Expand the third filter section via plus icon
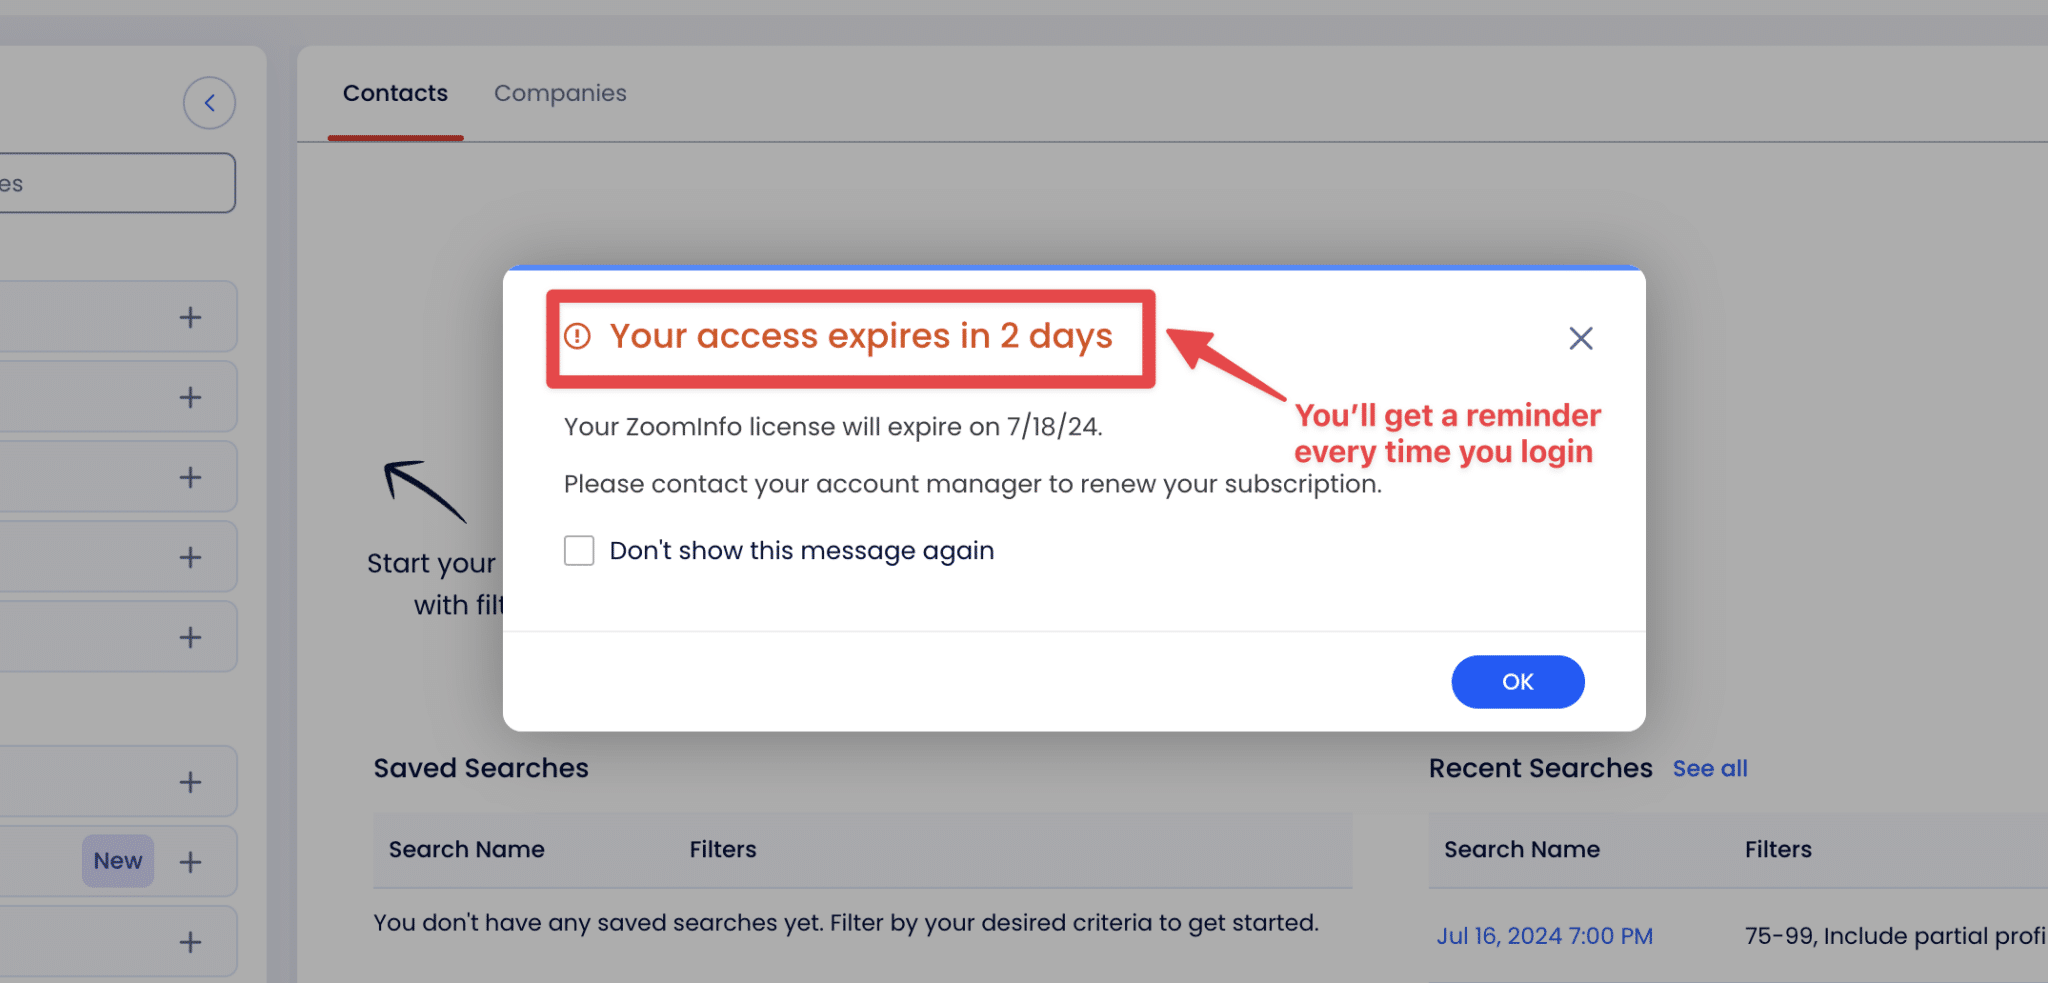2048x983 pixels. [x=190, y=476]
